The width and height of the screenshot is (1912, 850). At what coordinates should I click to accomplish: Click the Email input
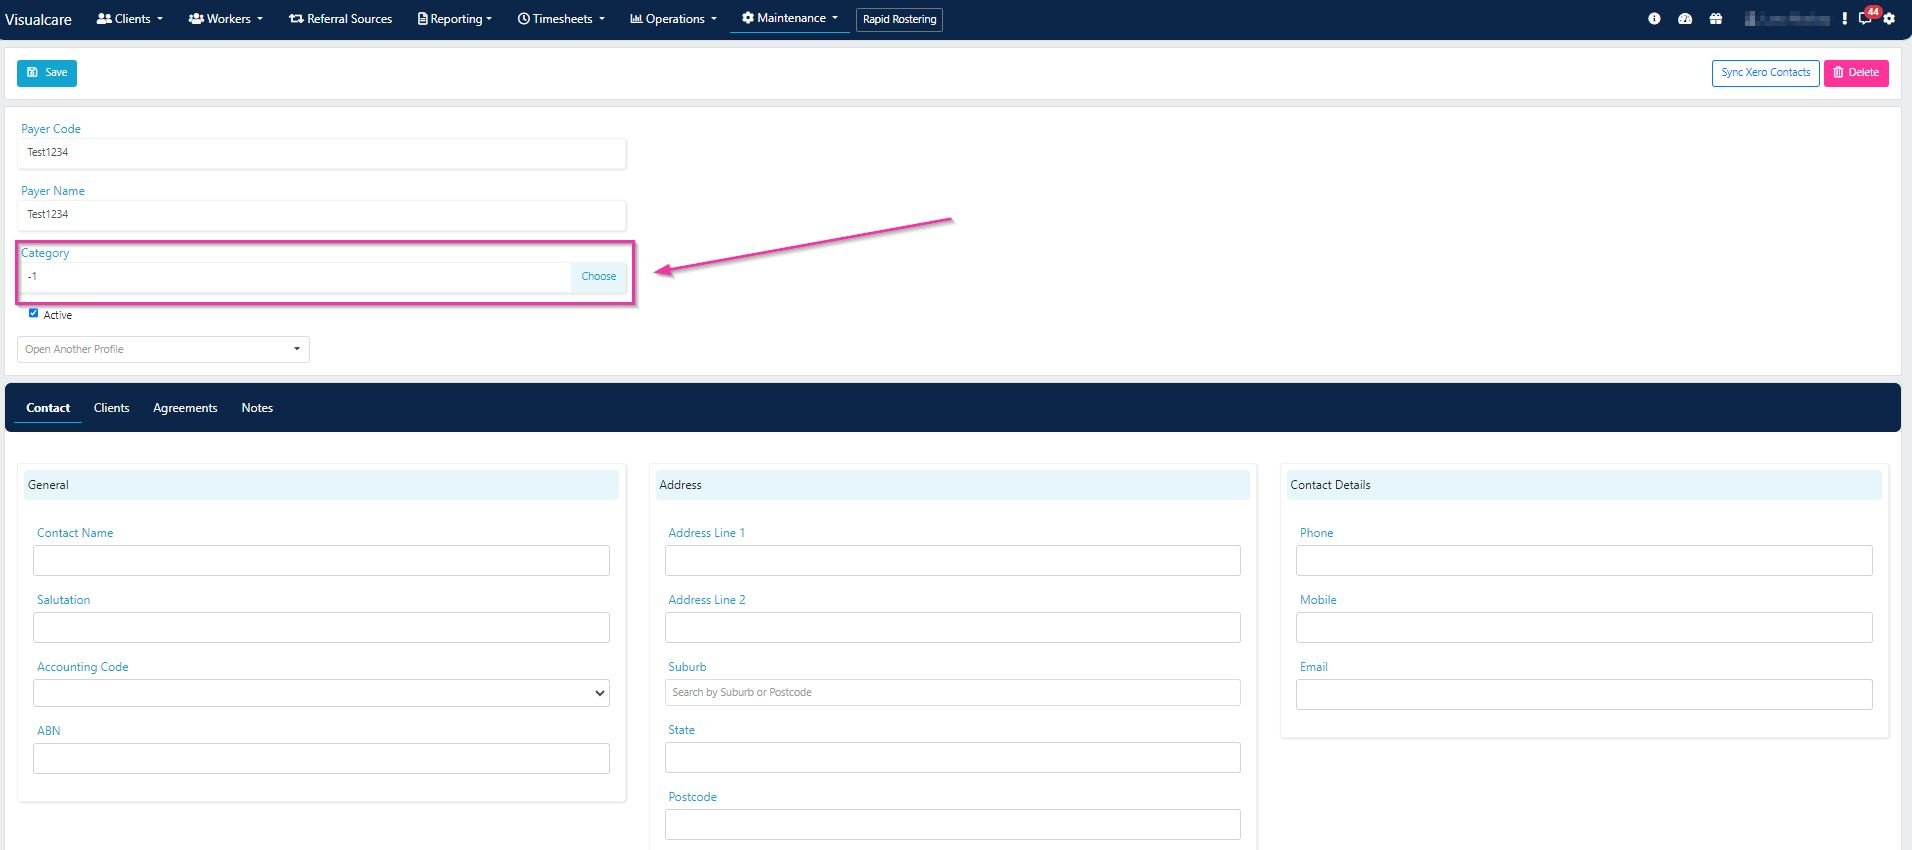[1584, 694]
